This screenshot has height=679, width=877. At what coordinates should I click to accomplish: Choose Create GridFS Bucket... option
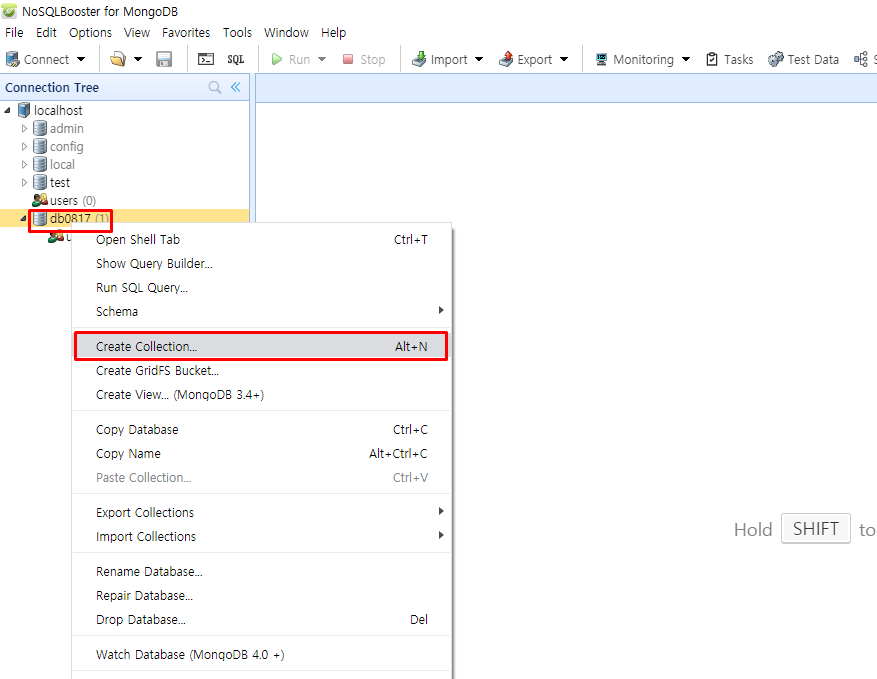click(x=261, y=371)
